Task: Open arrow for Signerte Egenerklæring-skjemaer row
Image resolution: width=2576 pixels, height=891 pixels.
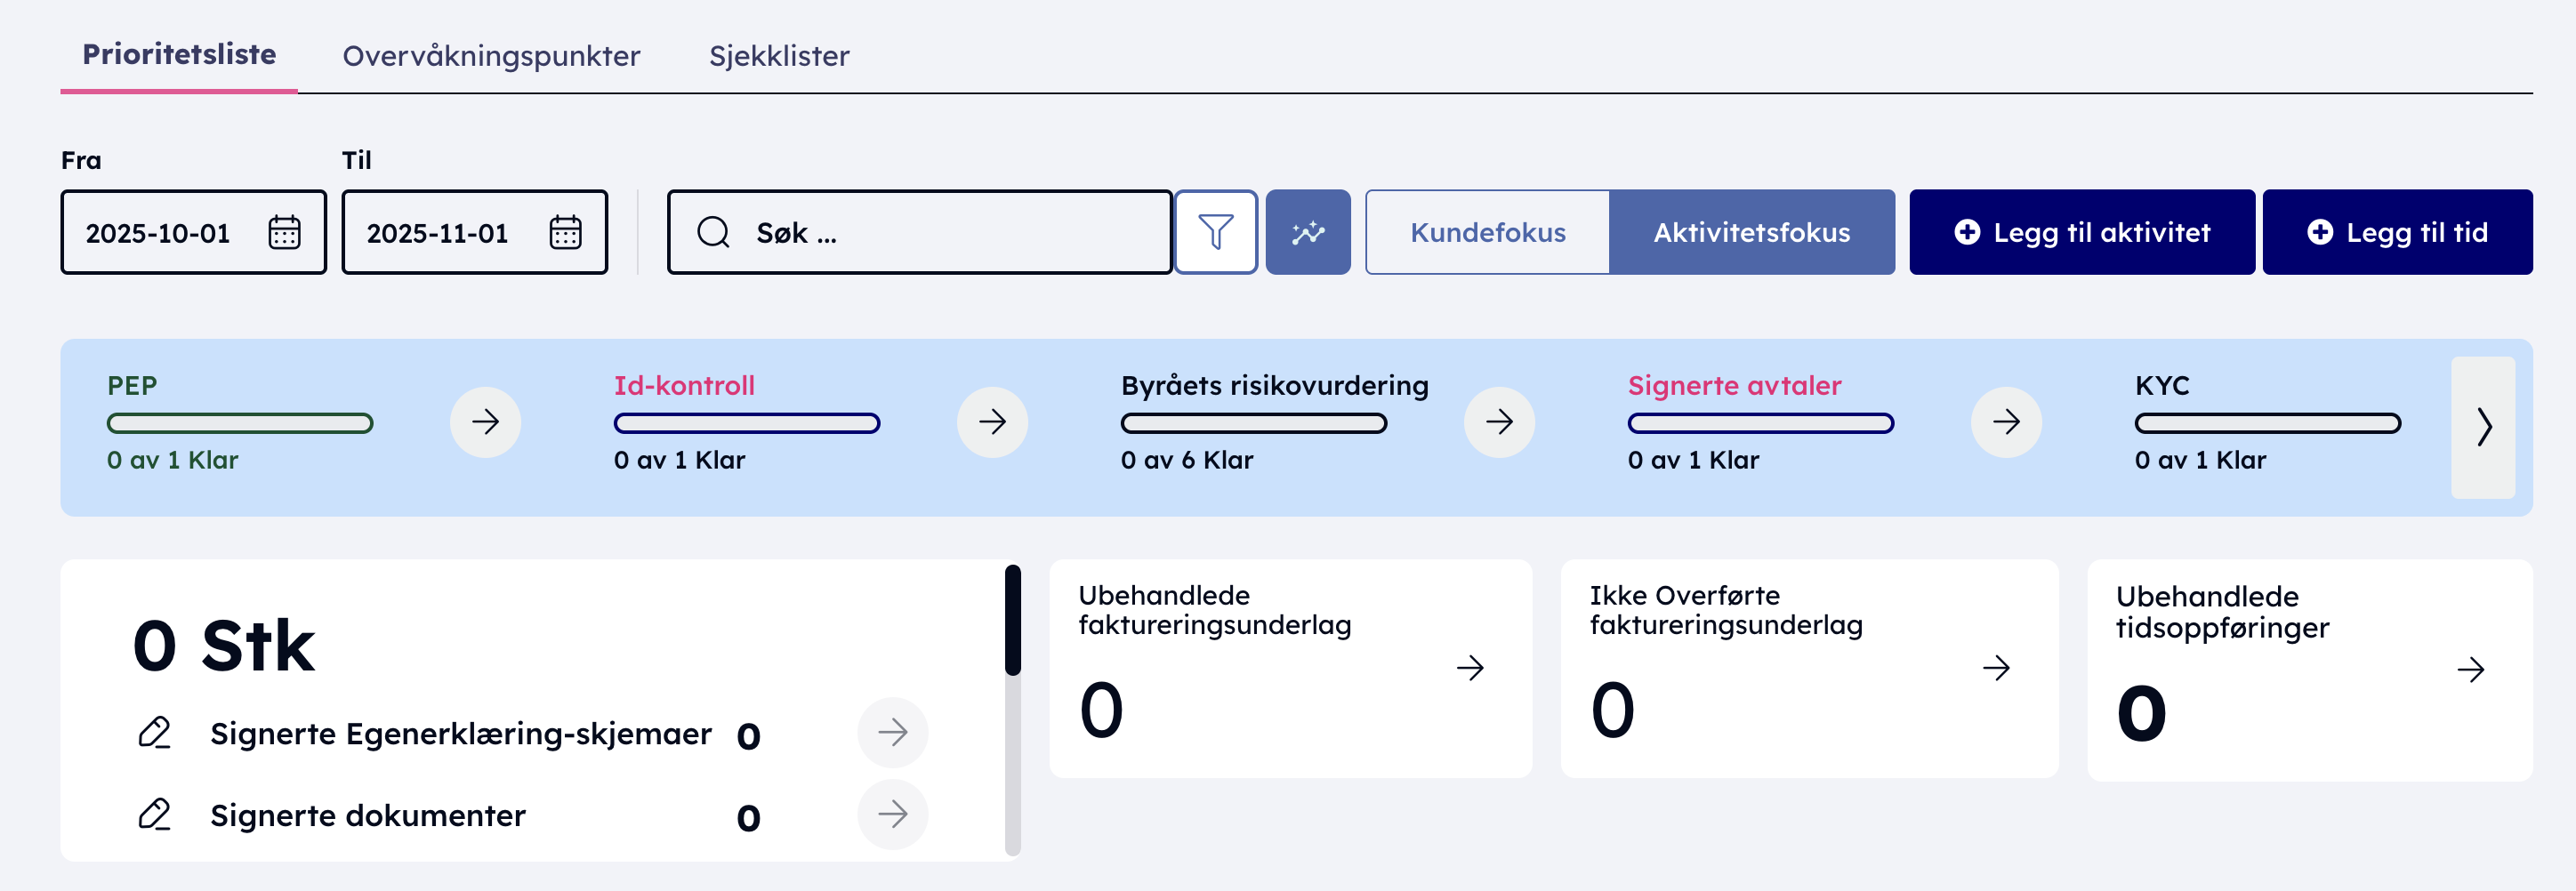Action: 892,732
